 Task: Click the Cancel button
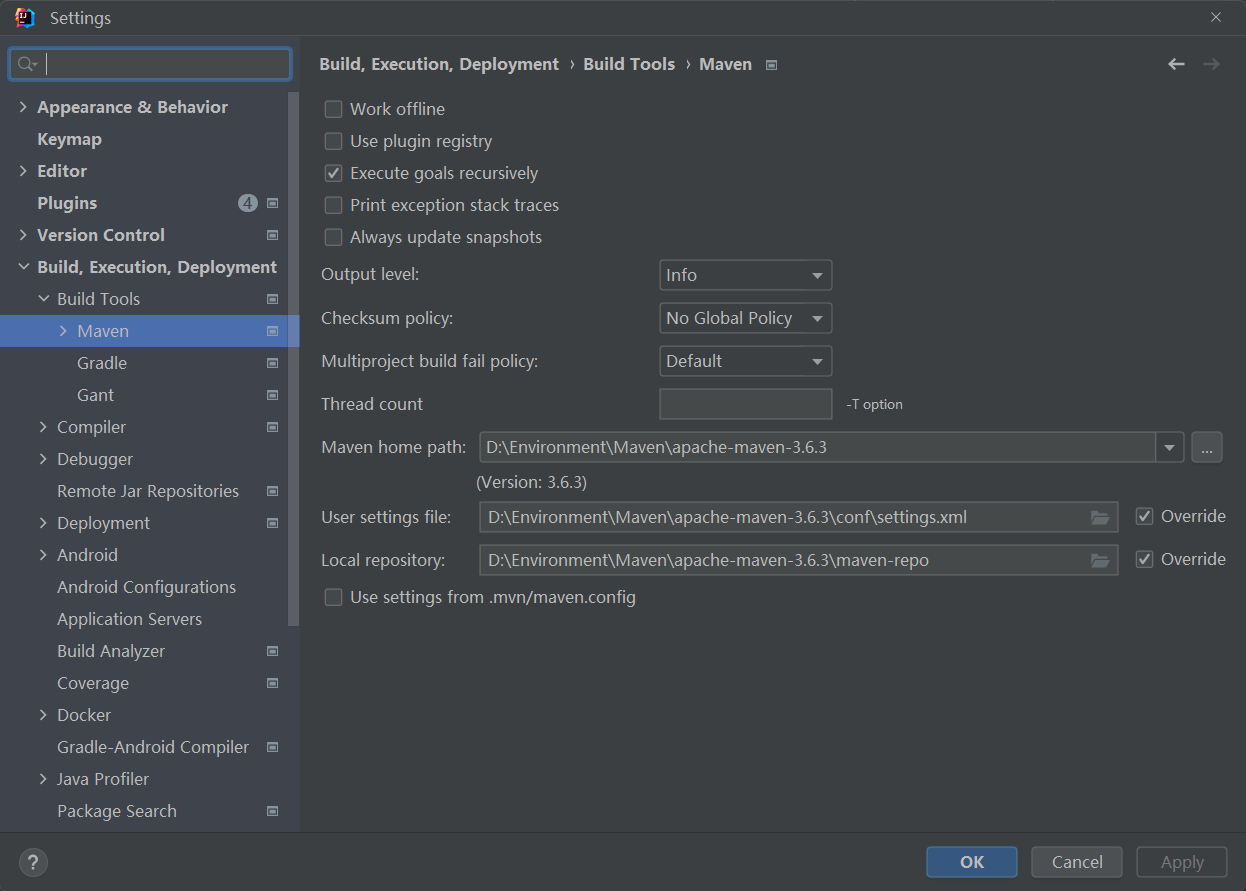[1077, 862]
